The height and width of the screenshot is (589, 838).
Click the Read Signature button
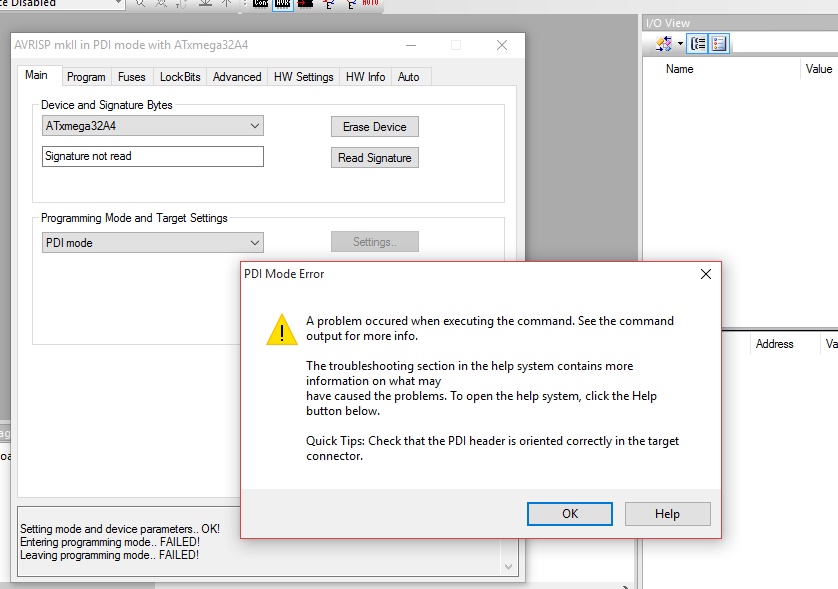tap(374, 158)
